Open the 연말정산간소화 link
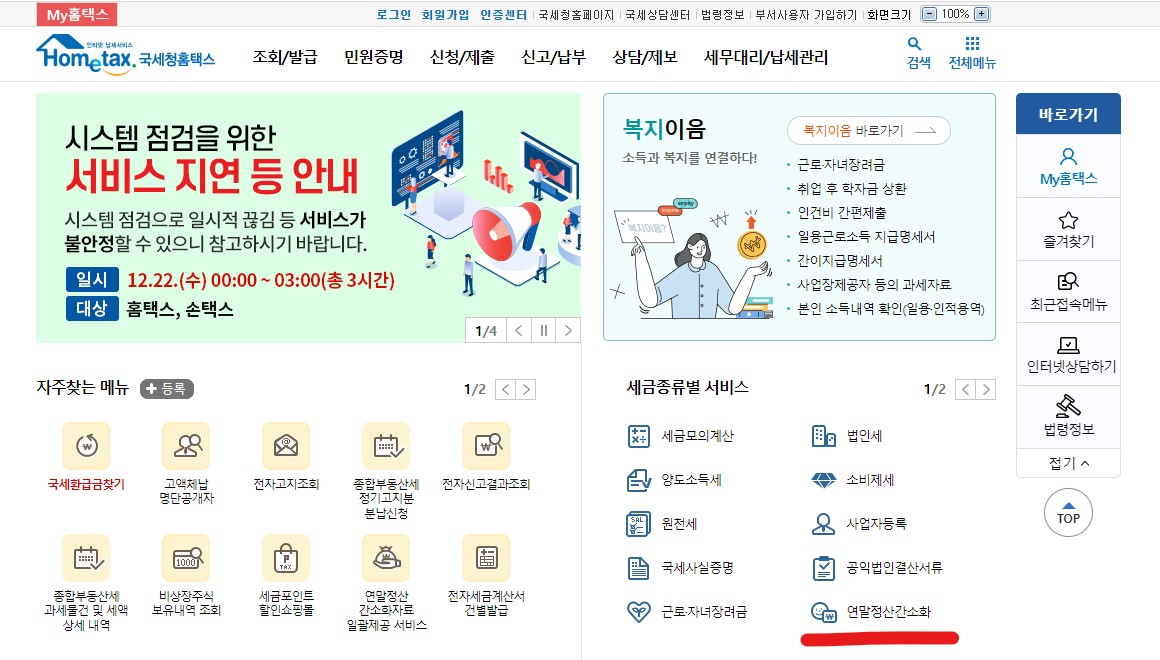Screen dimensions: 1160x660 click(x=888, y=612)
